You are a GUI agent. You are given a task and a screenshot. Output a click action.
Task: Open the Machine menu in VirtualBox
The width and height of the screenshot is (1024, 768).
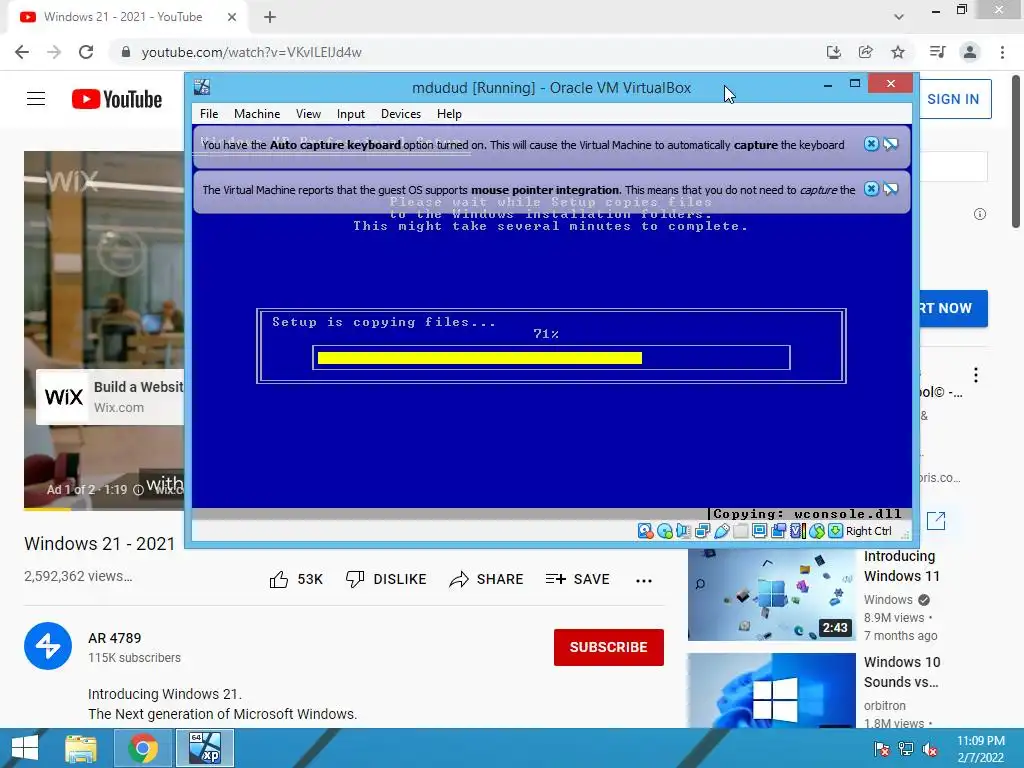click(257, 114)
